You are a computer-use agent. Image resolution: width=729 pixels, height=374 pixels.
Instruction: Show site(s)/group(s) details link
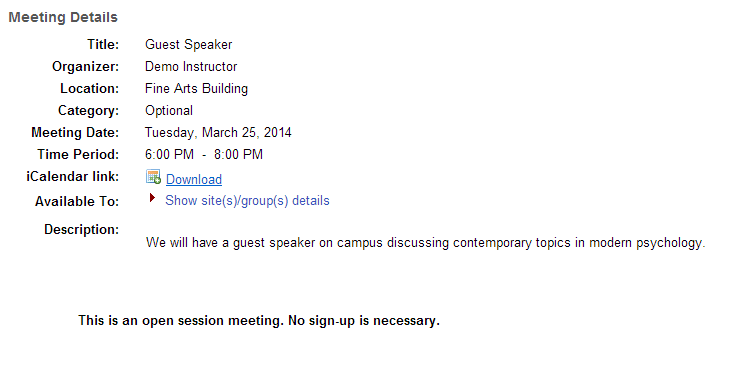click(x=247, y=200)
